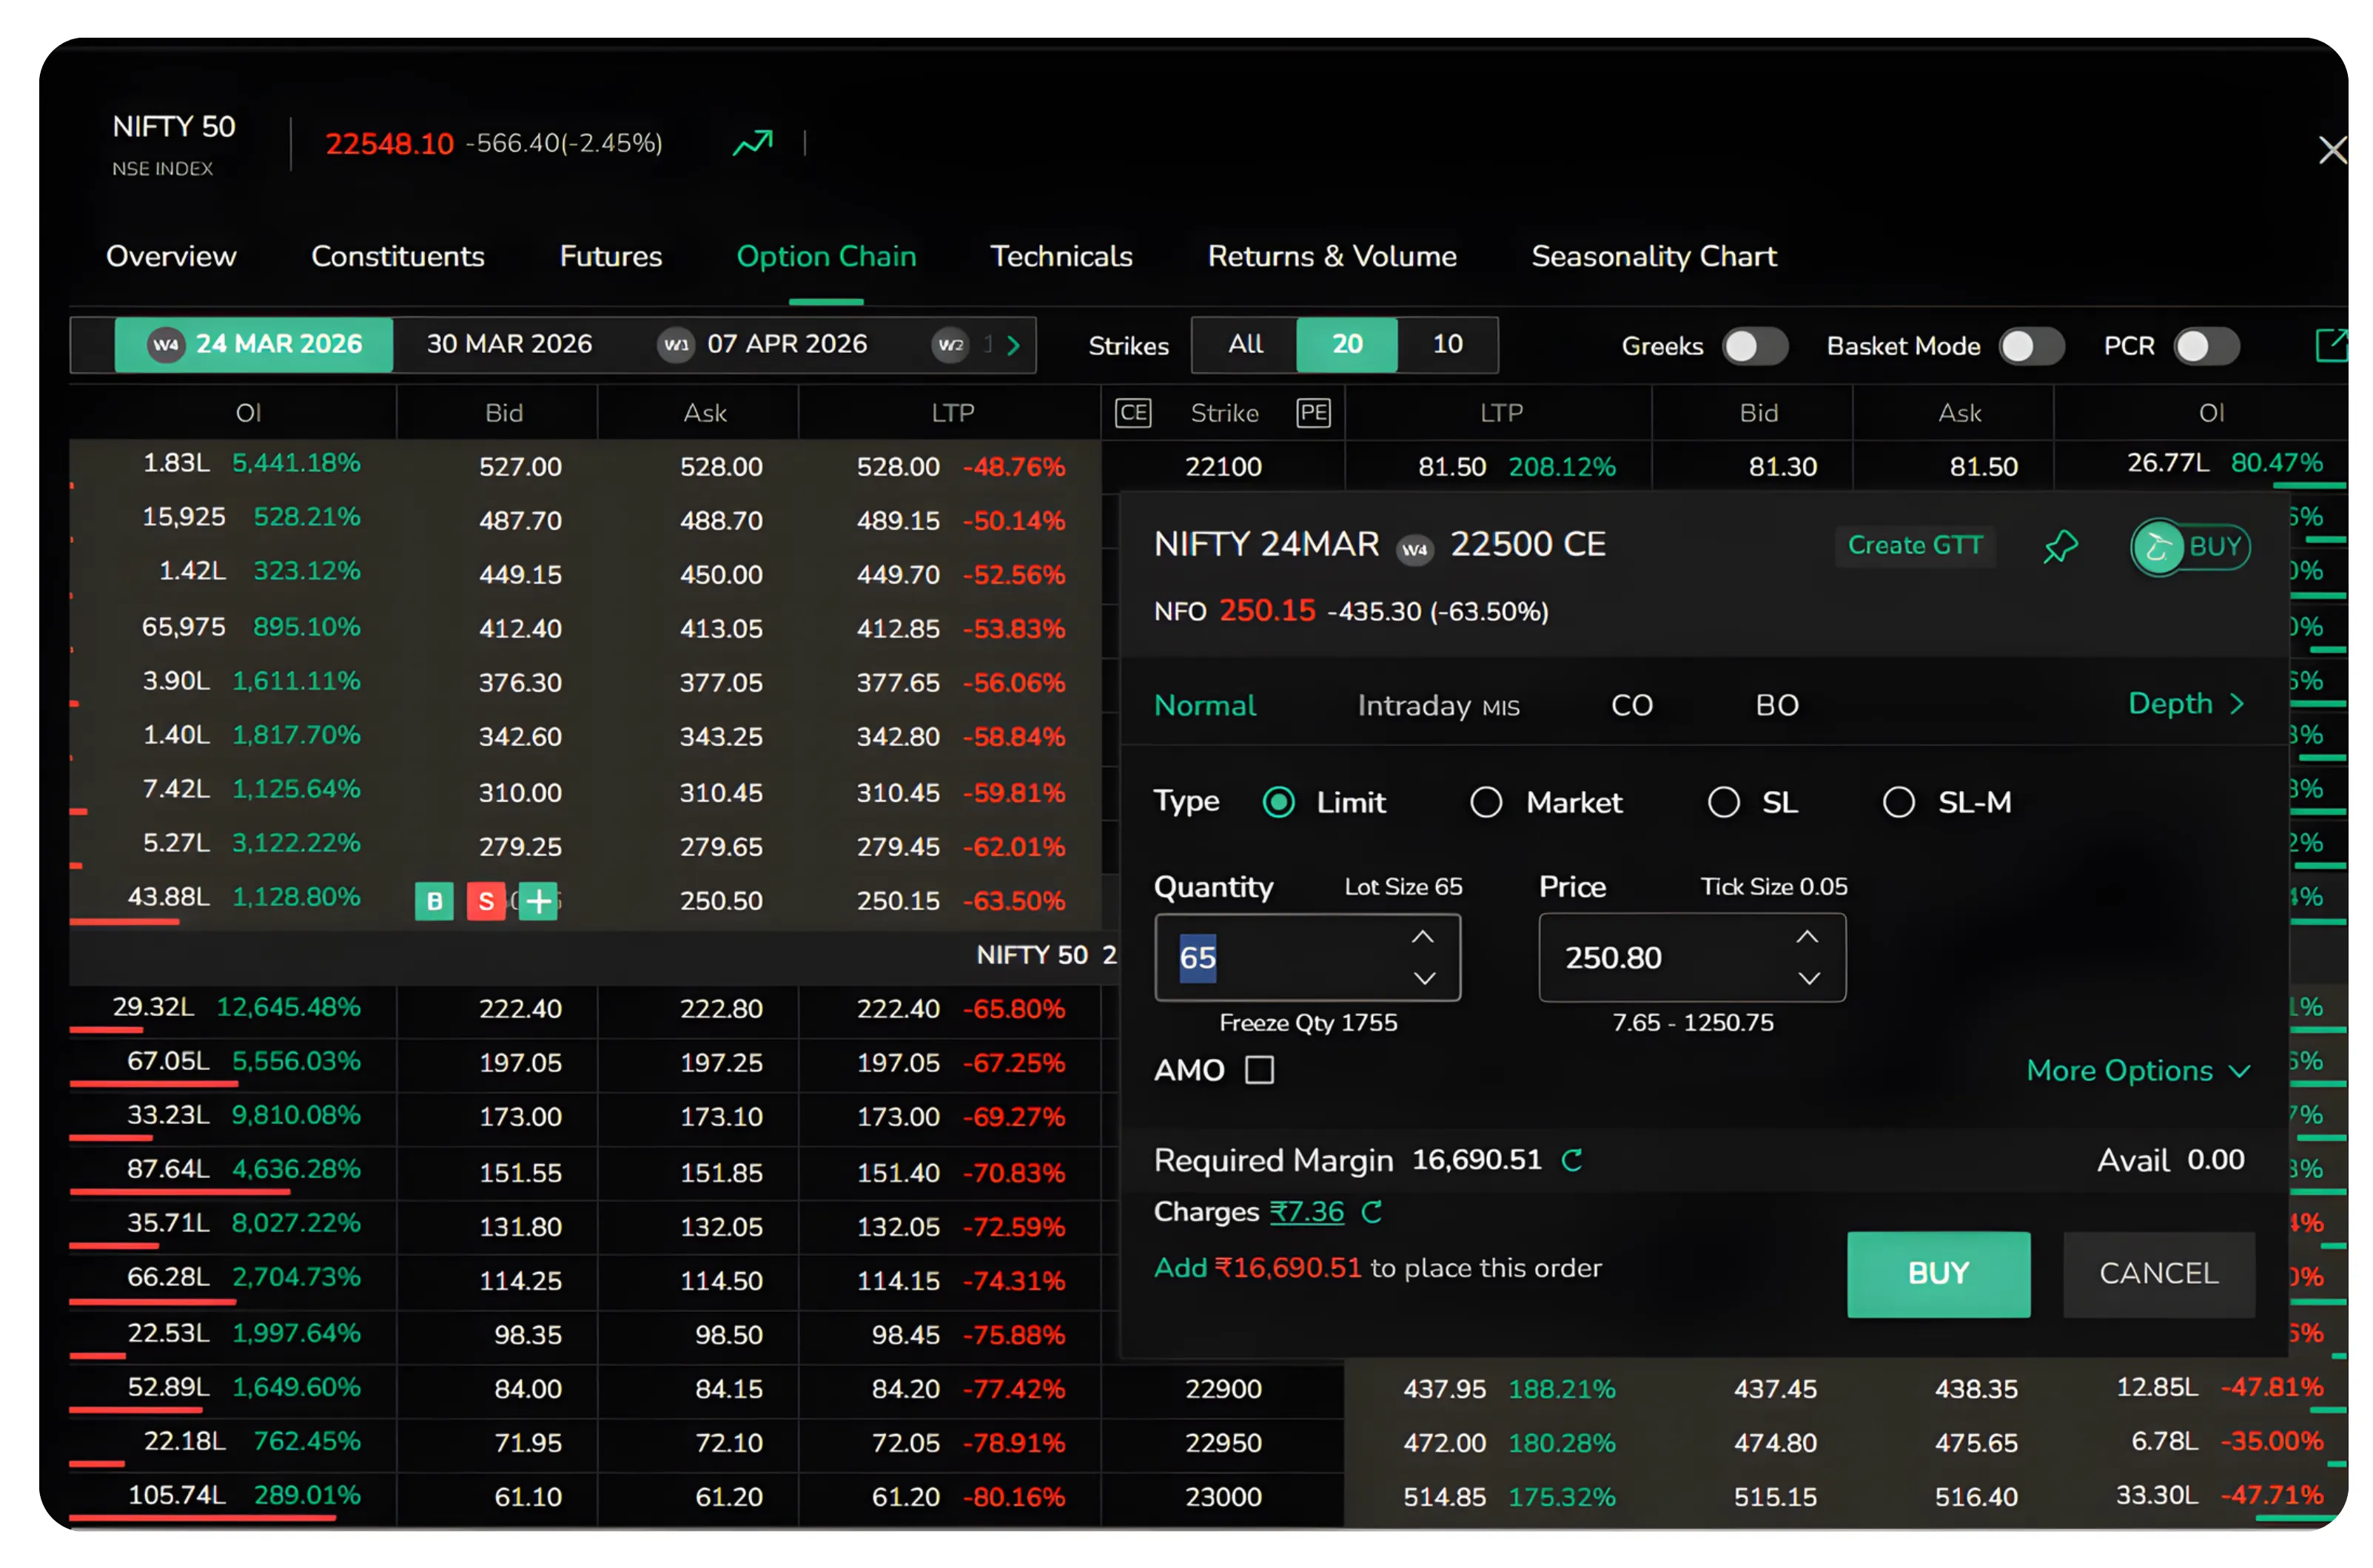This screenshot has width=2373, height=1568.
Task: Open option chain in new window via popout icon
Action: click(2332, 345)
